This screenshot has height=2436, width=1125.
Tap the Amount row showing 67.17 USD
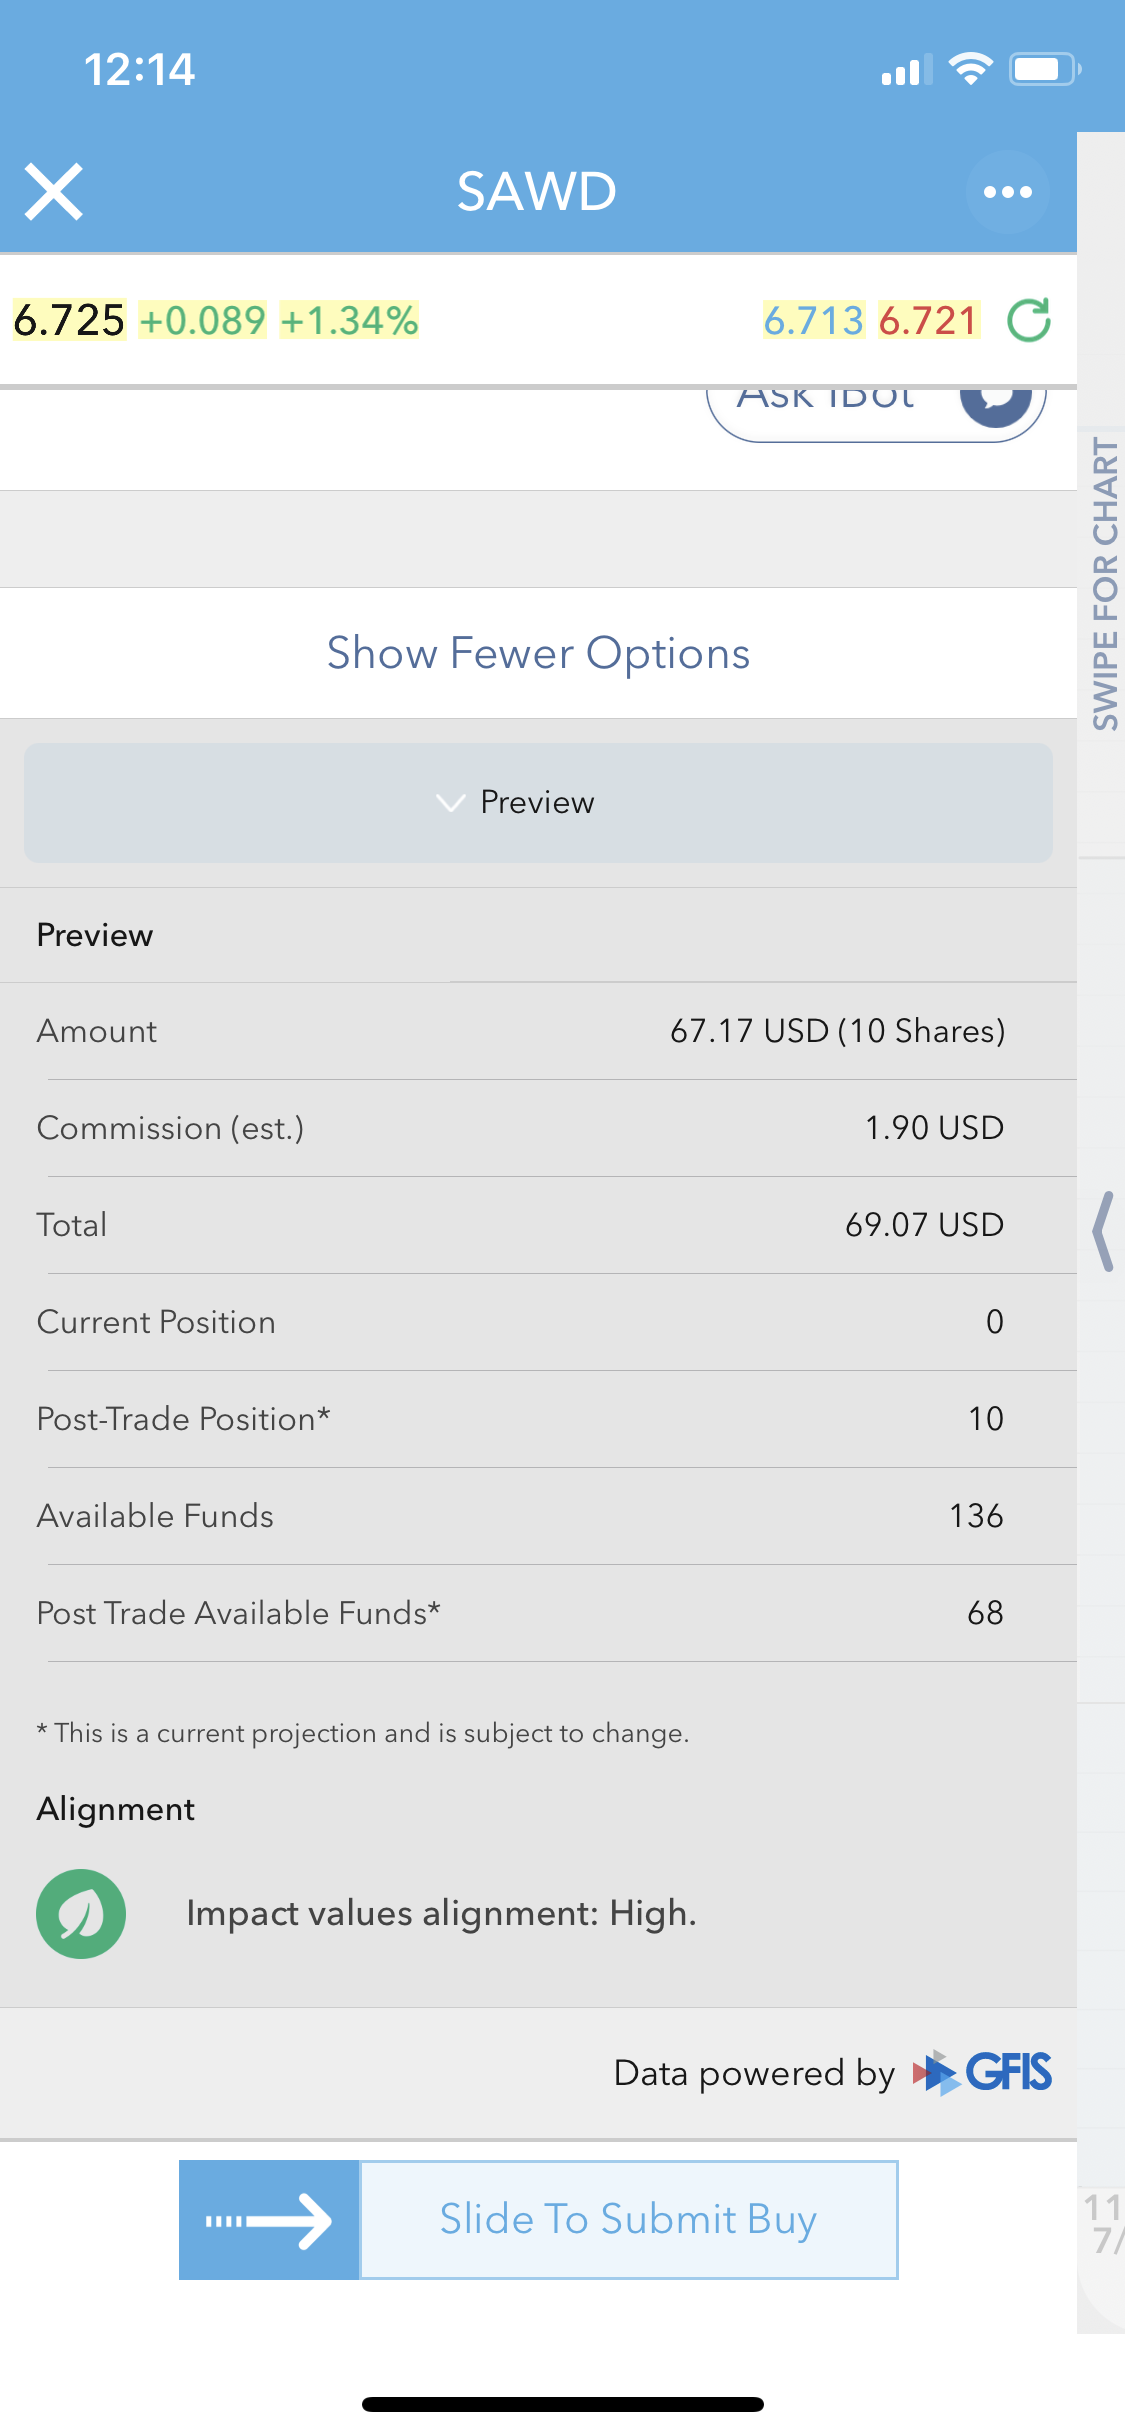[538, 1031]
